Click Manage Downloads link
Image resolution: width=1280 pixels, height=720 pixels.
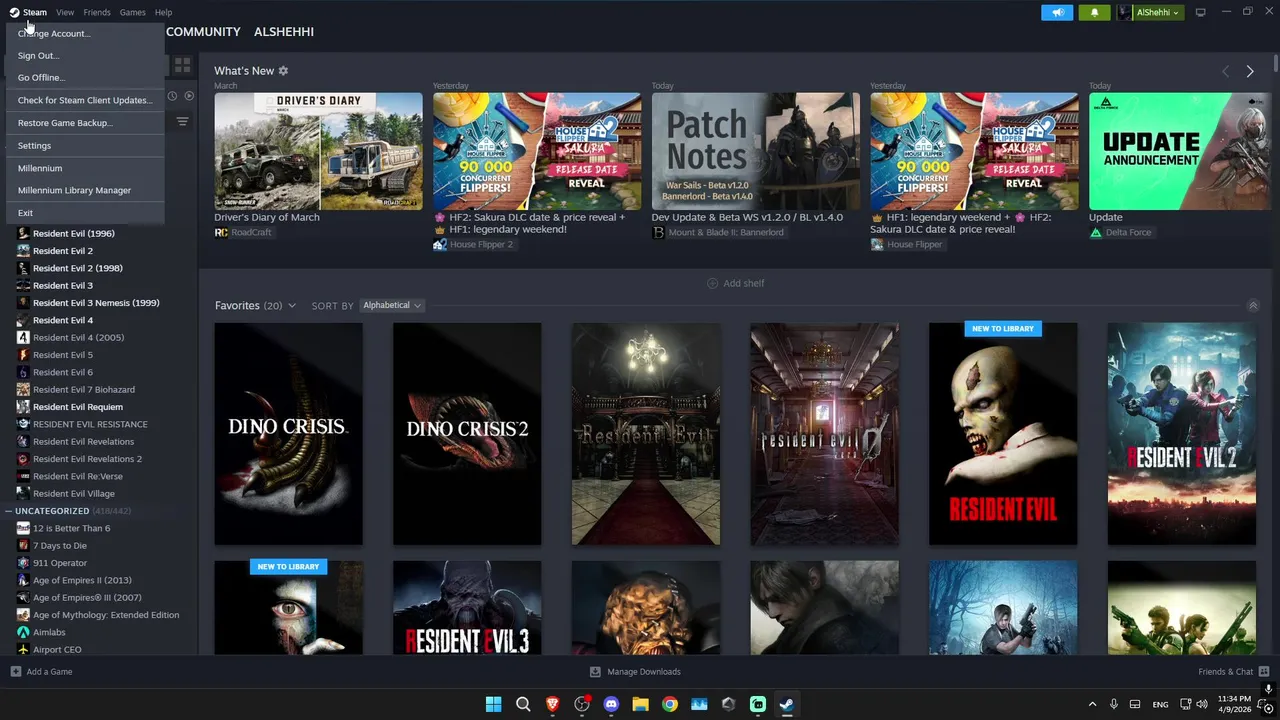[x=644, y=672]
